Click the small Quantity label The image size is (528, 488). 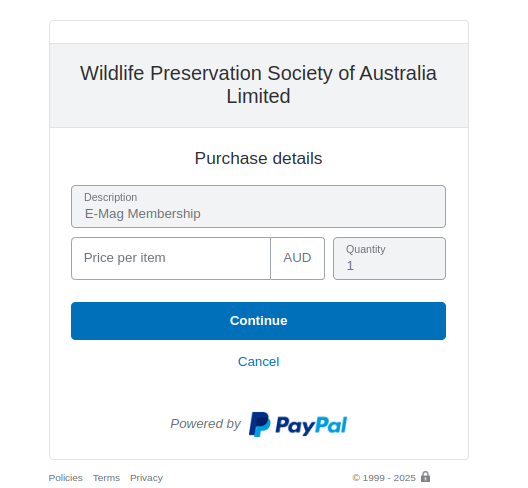tap(365, 249)
